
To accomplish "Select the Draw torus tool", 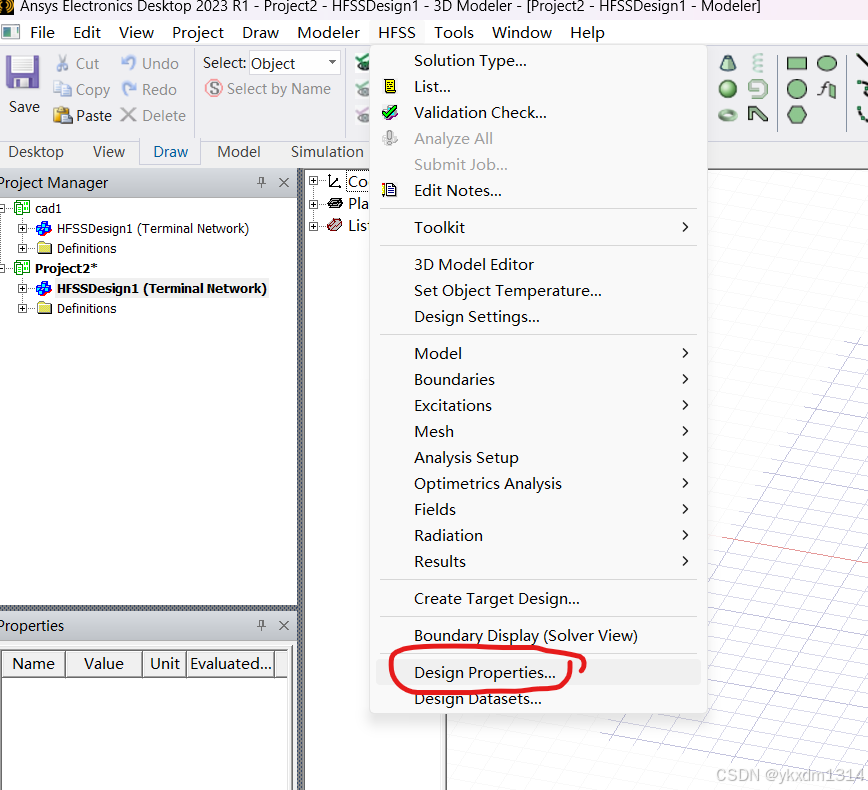I will click(728, 115).
